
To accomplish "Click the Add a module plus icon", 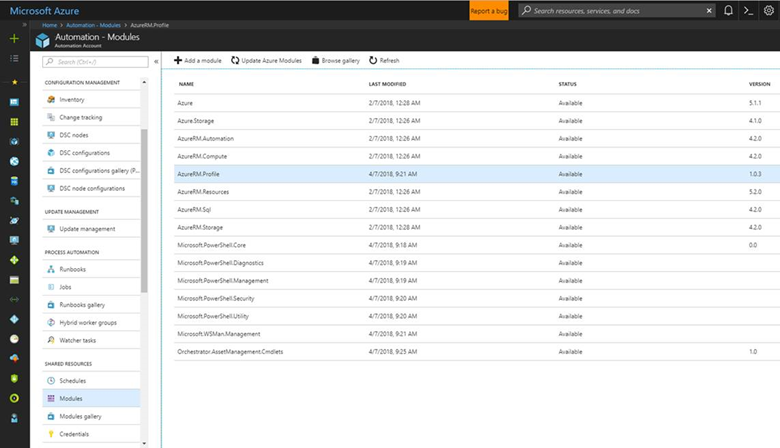I will click(178, 60).
